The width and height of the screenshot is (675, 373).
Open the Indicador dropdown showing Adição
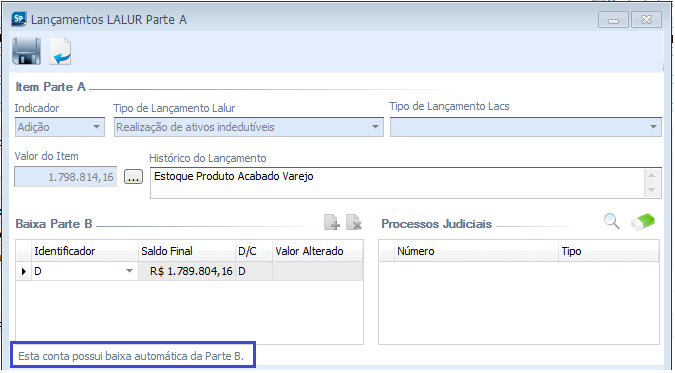60,127
